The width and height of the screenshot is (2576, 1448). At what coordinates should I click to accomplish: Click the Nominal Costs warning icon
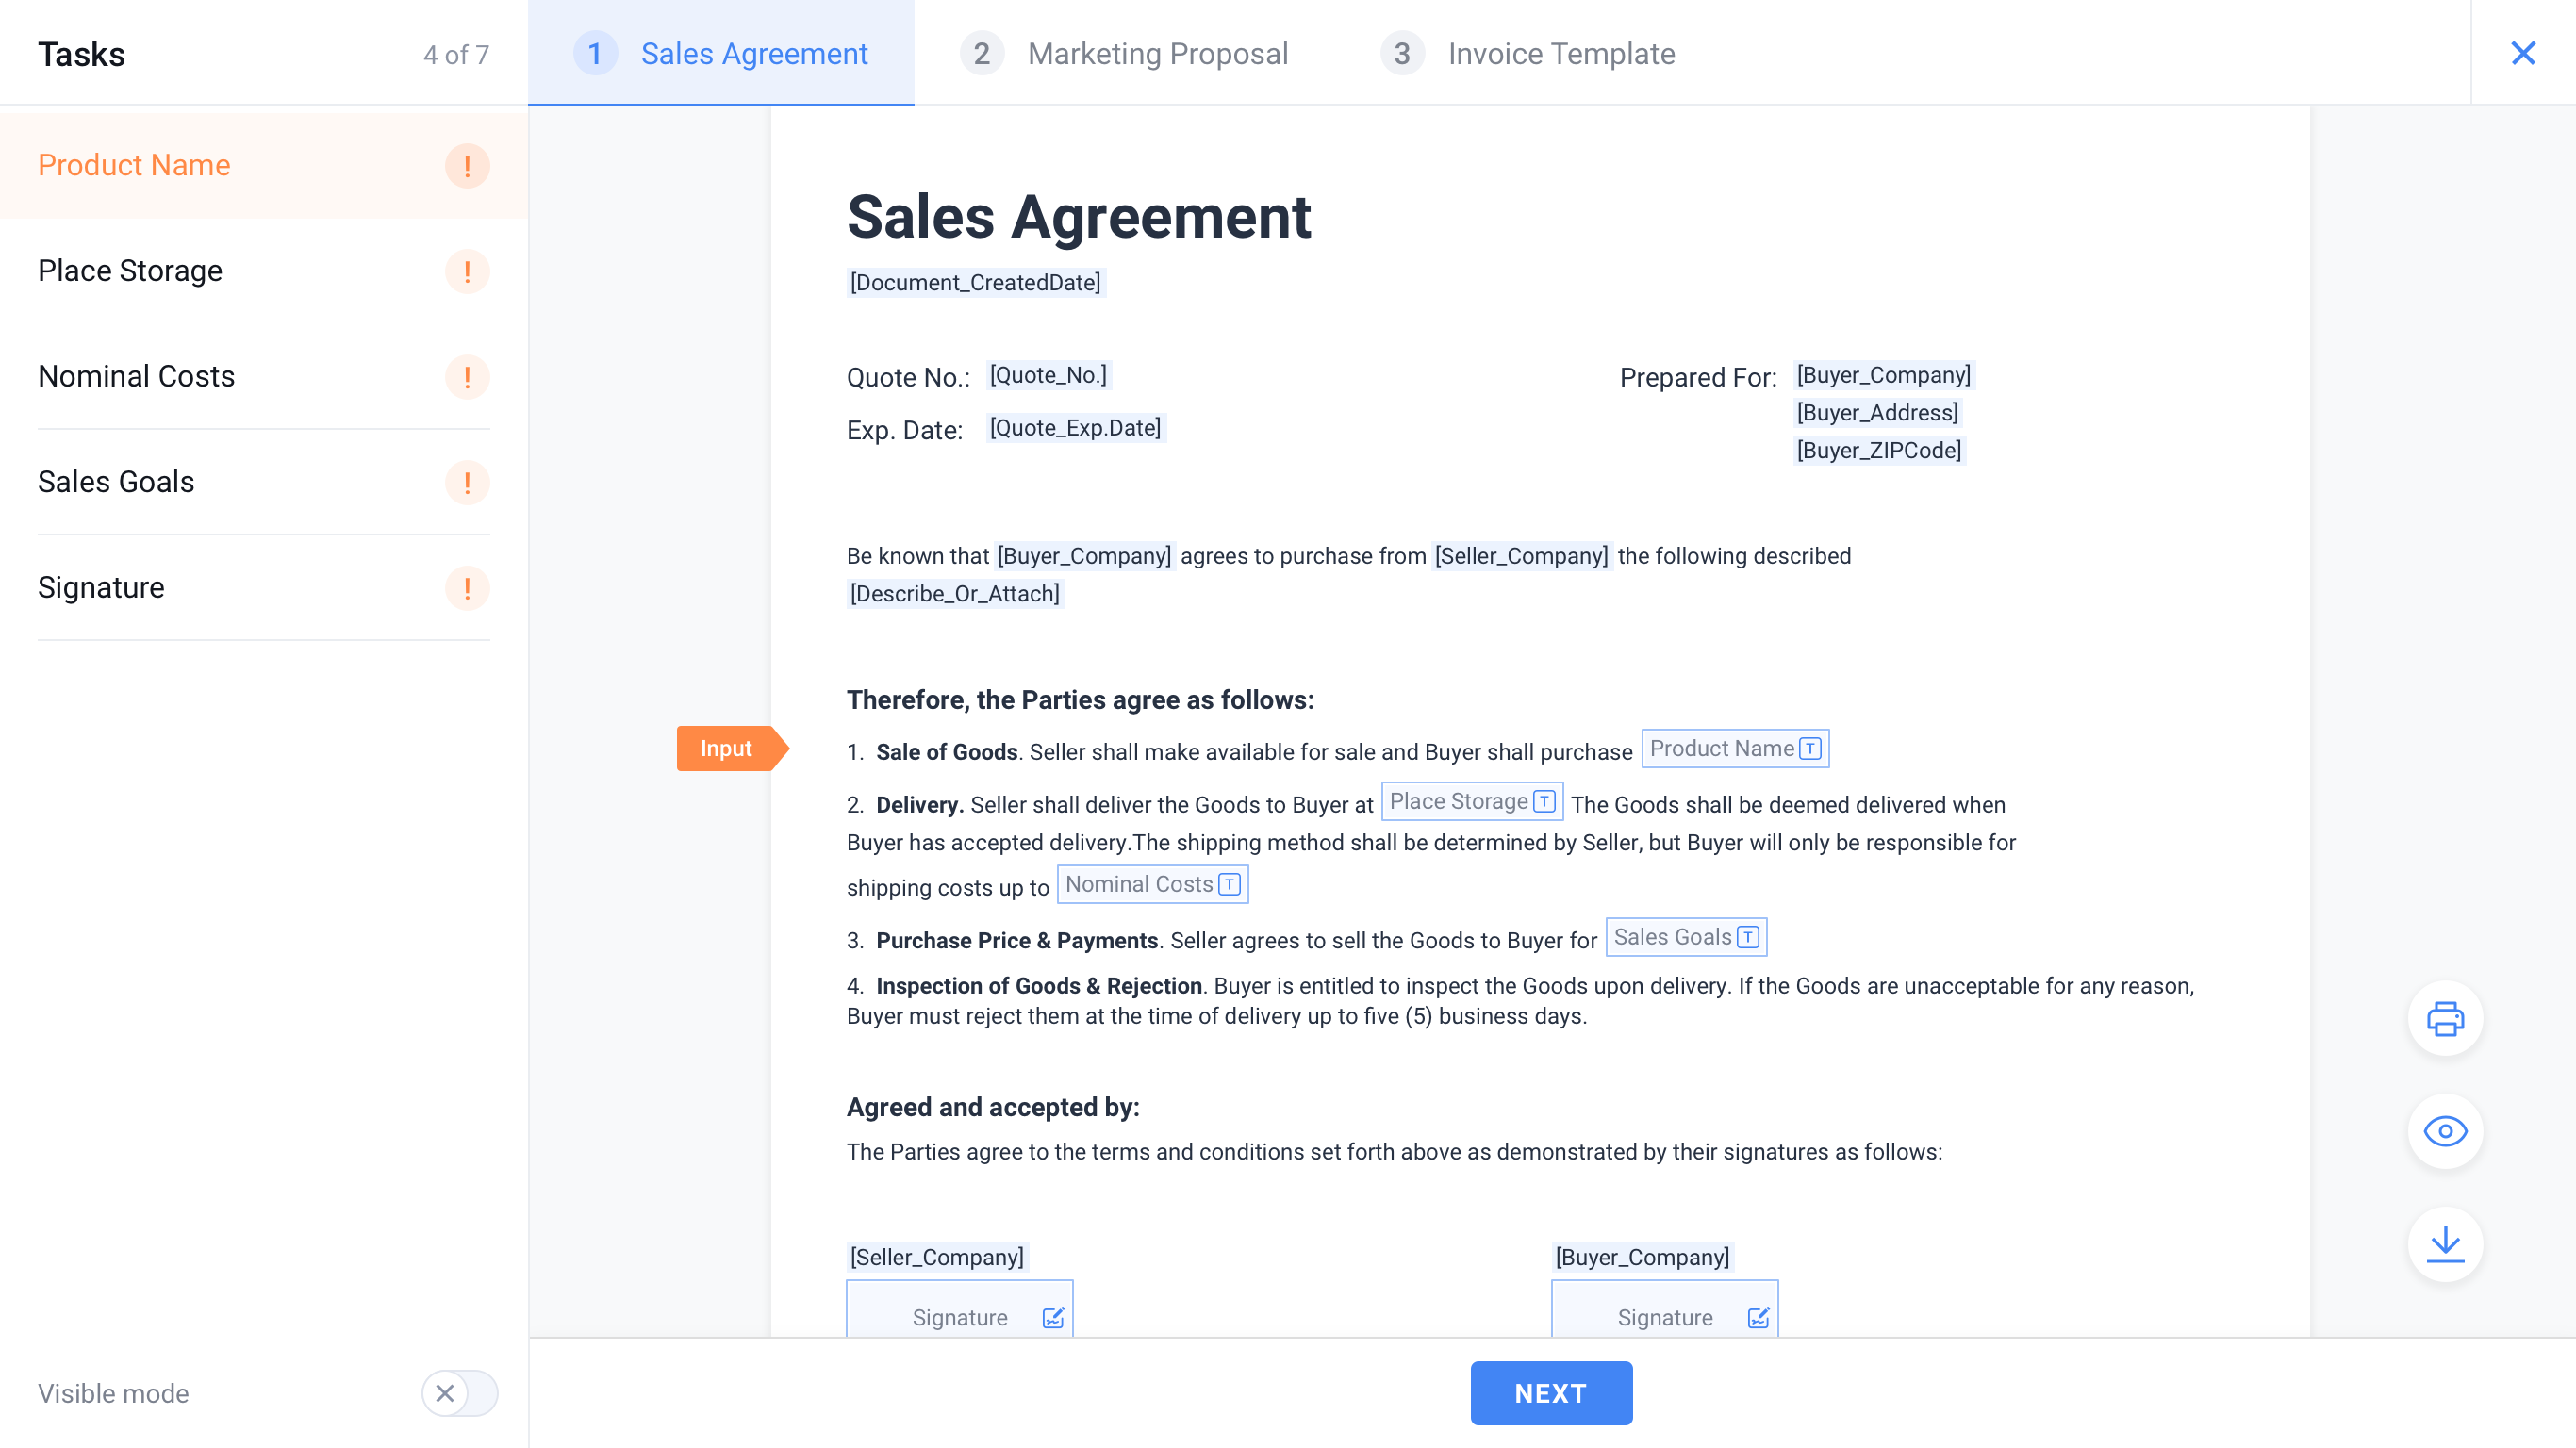[467, 377]
